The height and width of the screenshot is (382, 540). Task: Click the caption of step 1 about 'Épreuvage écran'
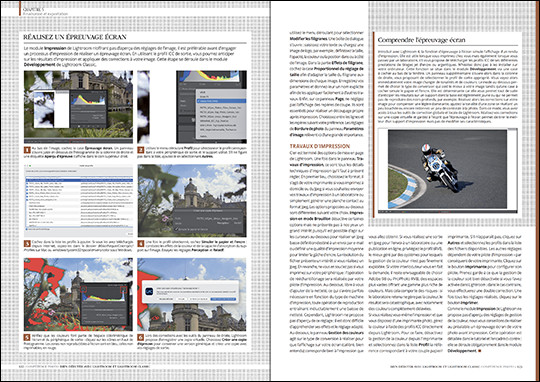coord(79,153)
